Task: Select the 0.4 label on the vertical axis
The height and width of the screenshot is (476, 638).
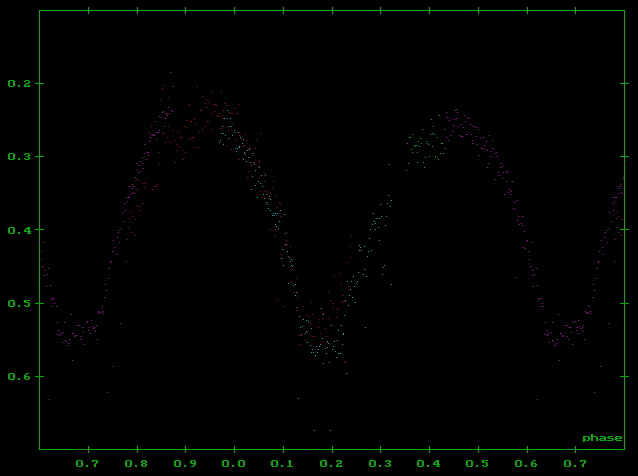Action: pos(18,230)
